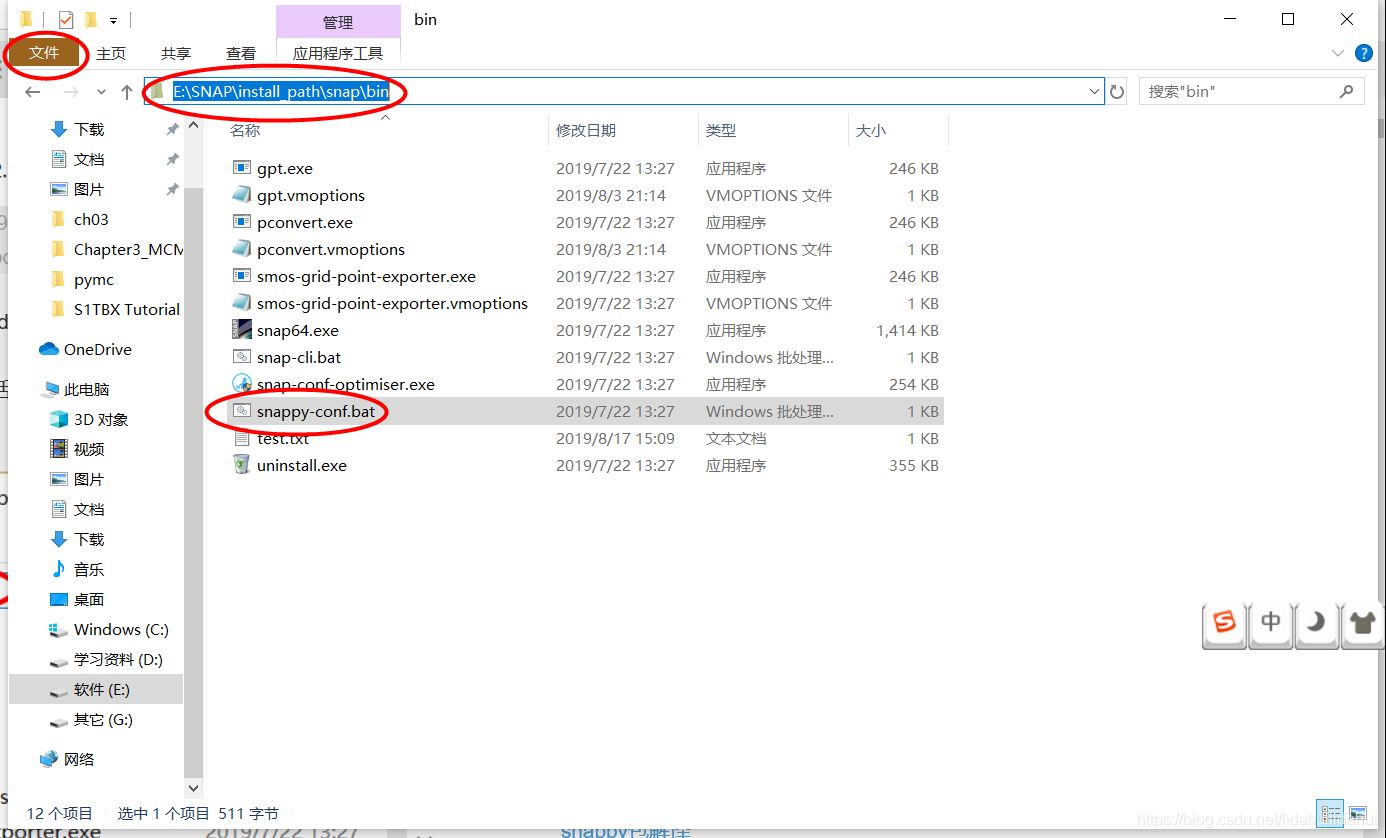Select the gpt.vmoptions file icon

click(241, 195)
